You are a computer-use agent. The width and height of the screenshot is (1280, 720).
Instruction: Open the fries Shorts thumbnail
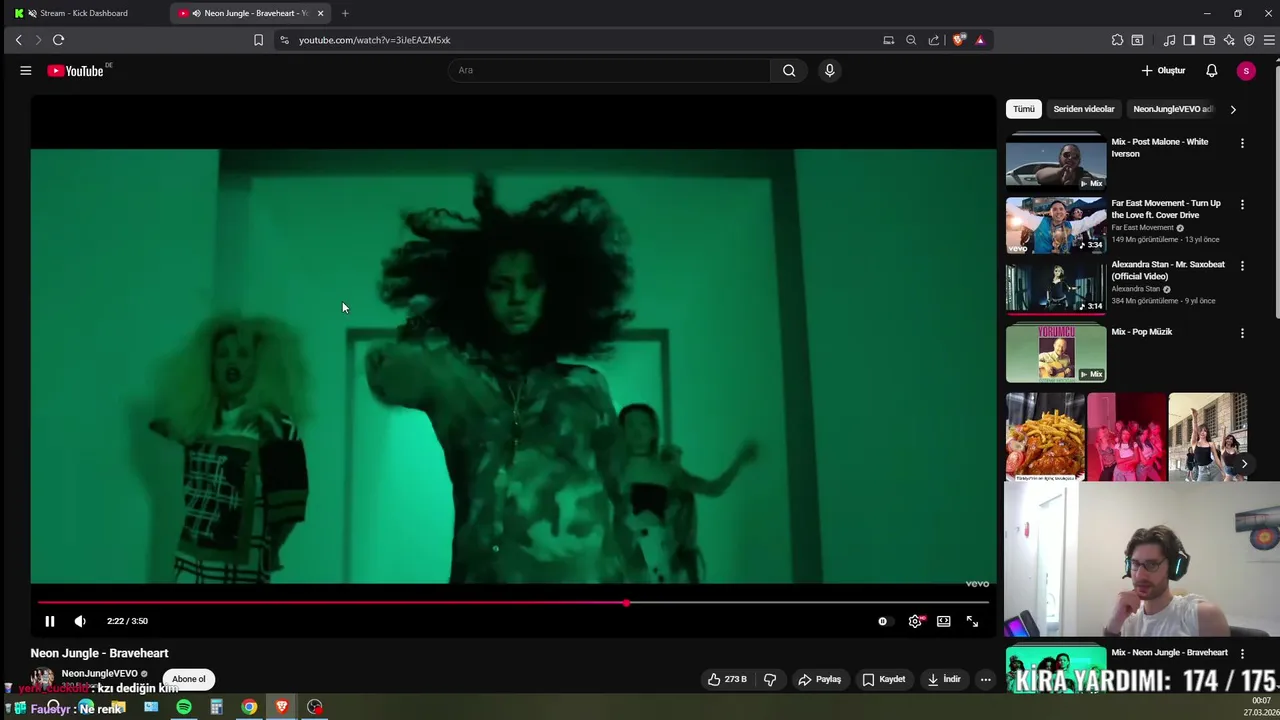(x=1045, y=437)
